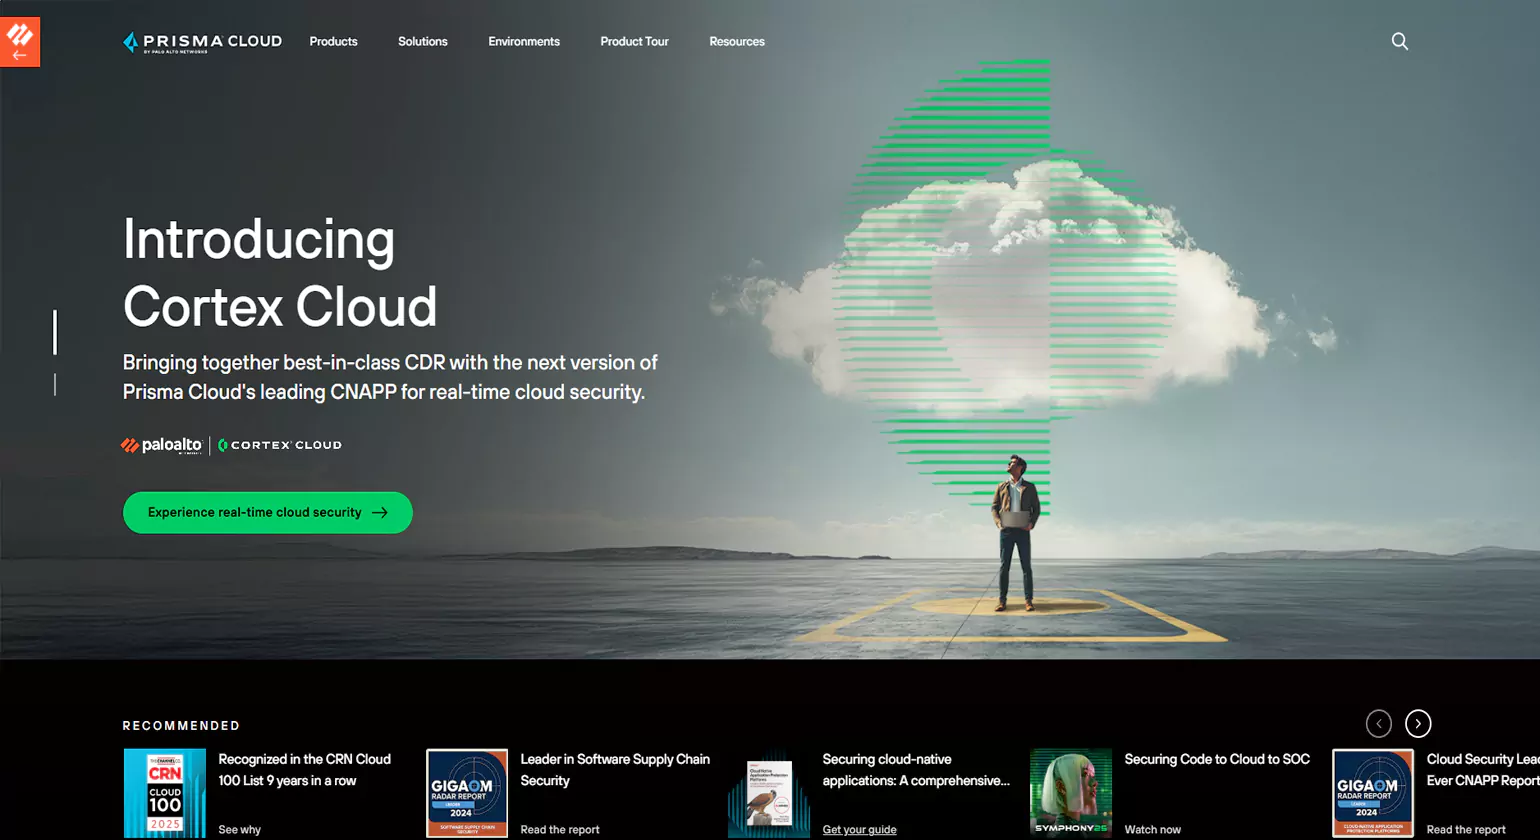Viewport: 1540px width, 840px height.
Task: Open the Get your guide link
Action: tap(858, 829)
